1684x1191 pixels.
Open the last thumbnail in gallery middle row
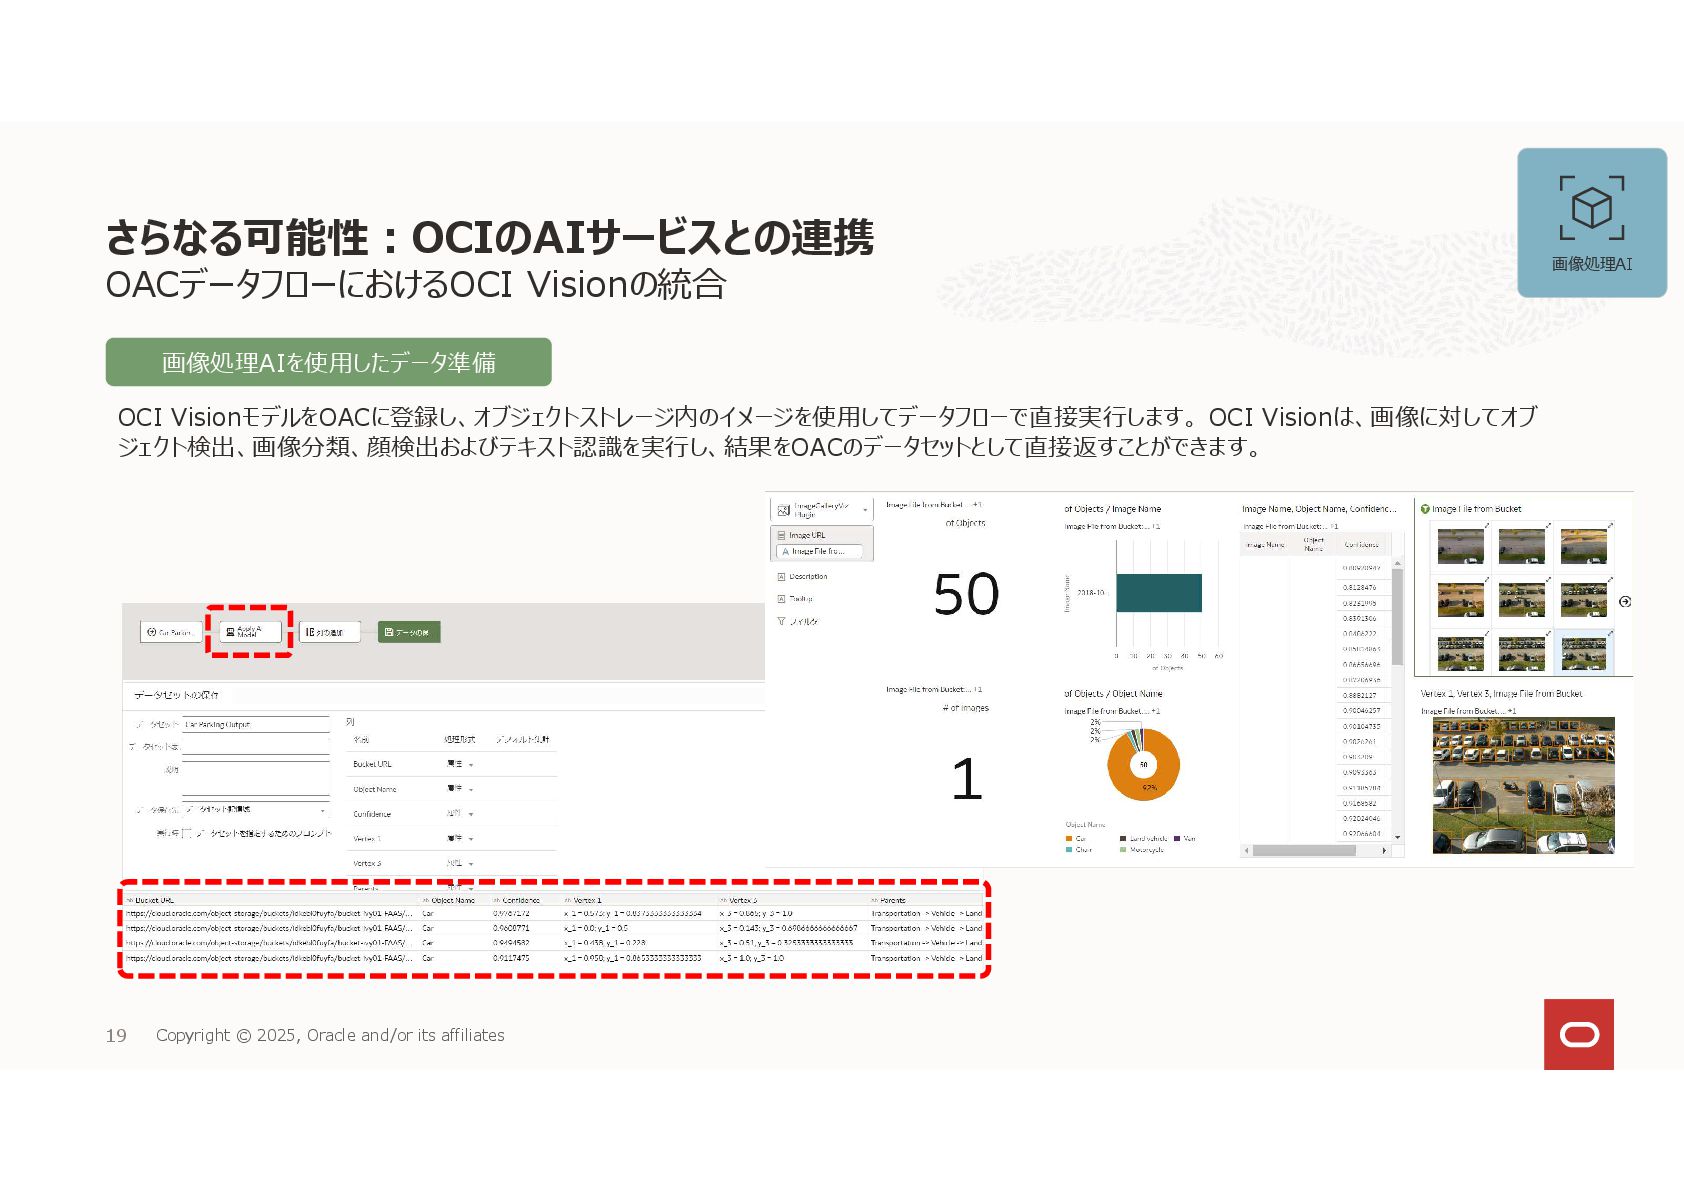(x=1584, y=600)
